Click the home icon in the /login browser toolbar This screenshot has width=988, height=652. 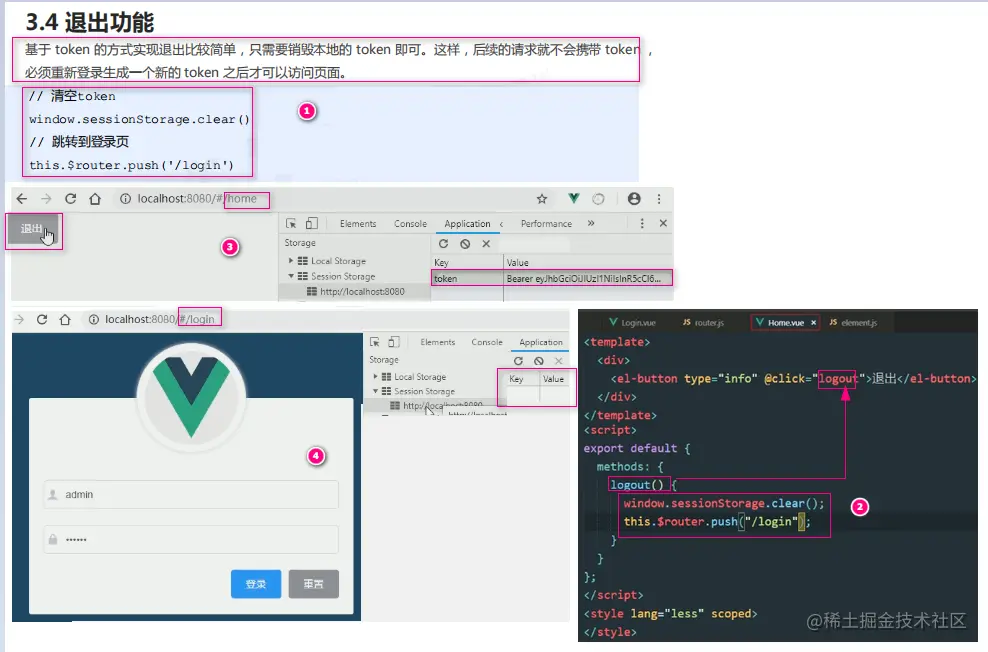coord(65,319)
